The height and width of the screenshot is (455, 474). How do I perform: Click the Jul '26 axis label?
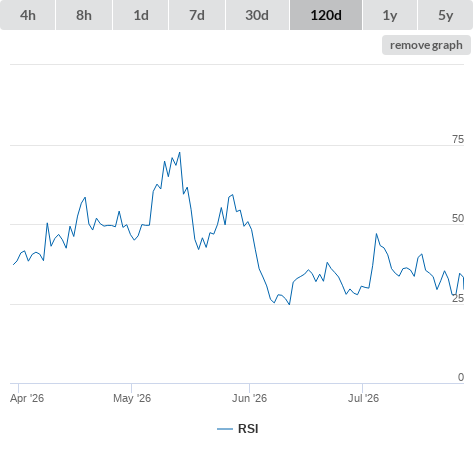pyautogui.click(x=363, y=398)
